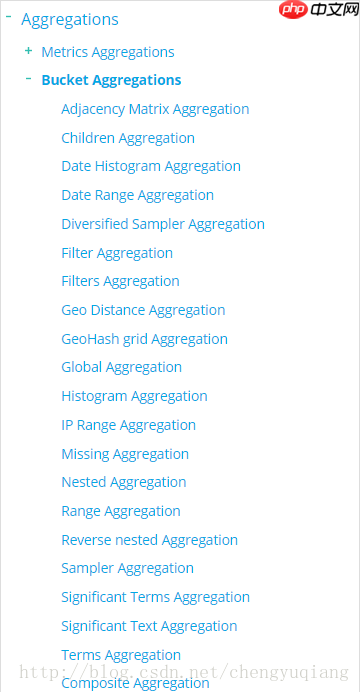Collapse the Aggregations tree section
Image resolution: width=360 pixels, height=692 pixels.
click(8, 17)
